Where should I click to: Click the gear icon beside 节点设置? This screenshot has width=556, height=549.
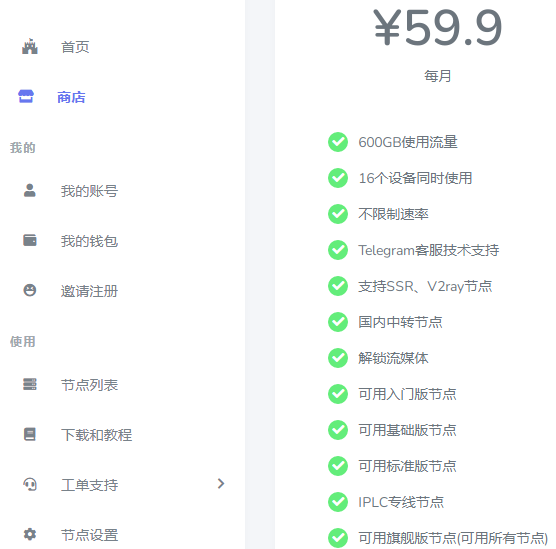click(30, 534)
